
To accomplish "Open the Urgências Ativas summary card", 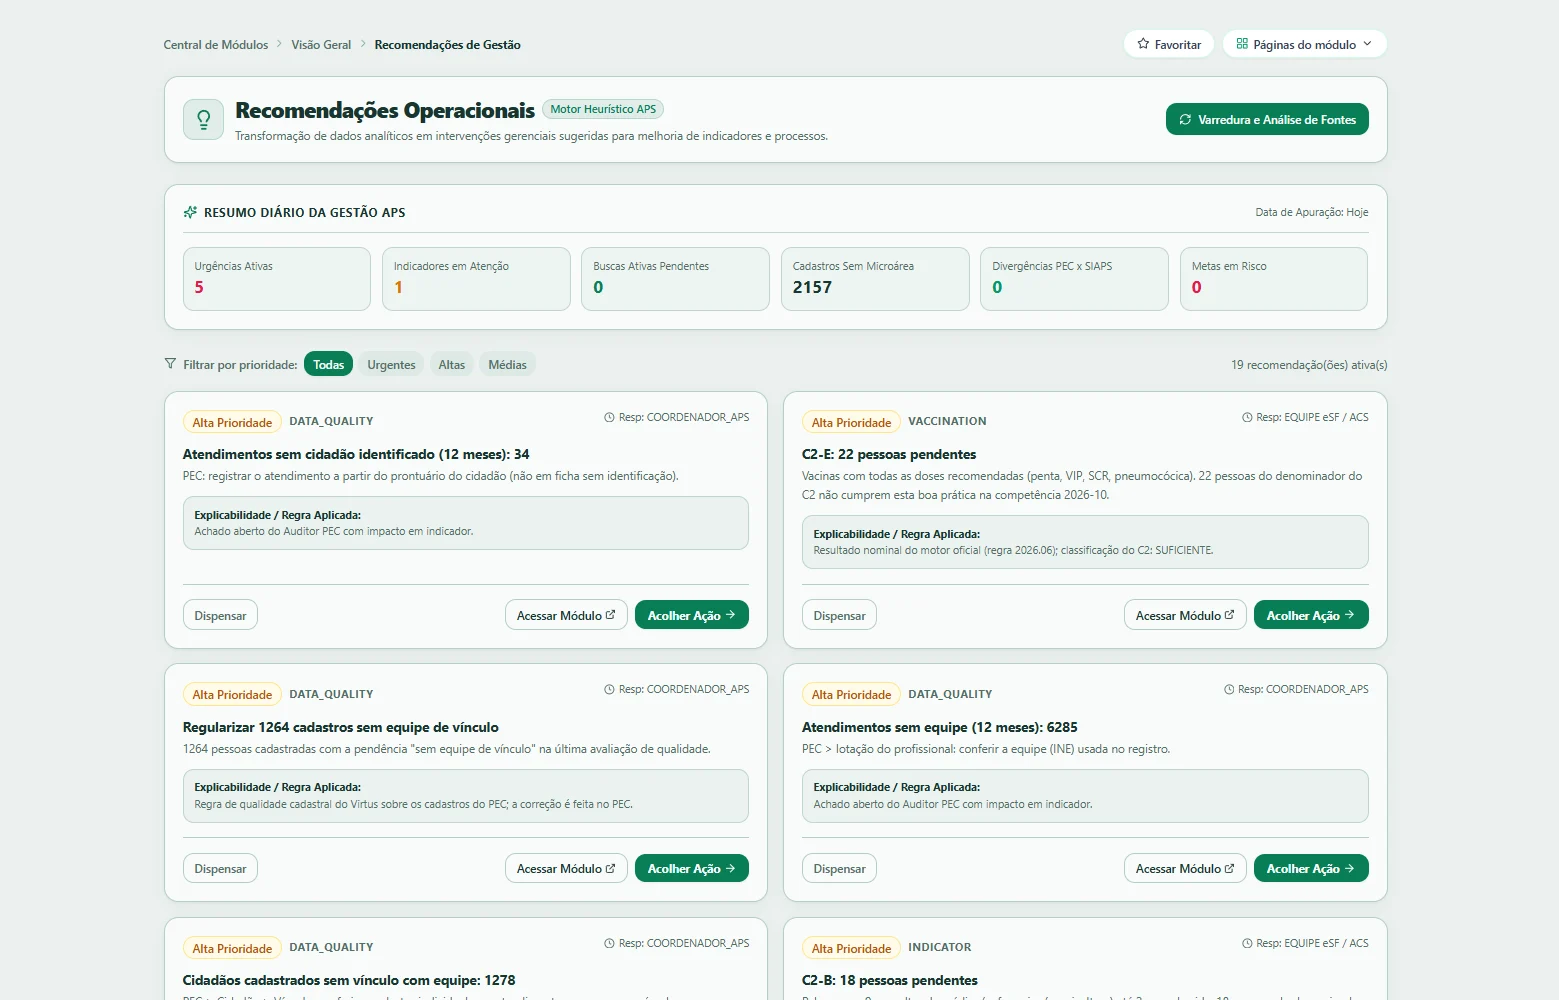I will 277,279.
